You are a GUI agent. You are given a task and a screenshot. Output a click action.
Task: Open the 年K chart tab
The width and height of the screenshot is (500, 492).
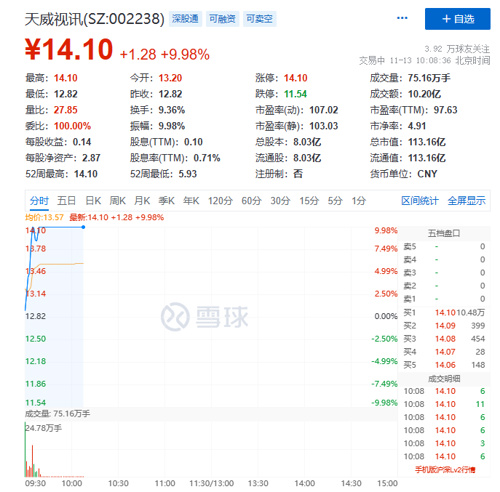tap(191, 201)
